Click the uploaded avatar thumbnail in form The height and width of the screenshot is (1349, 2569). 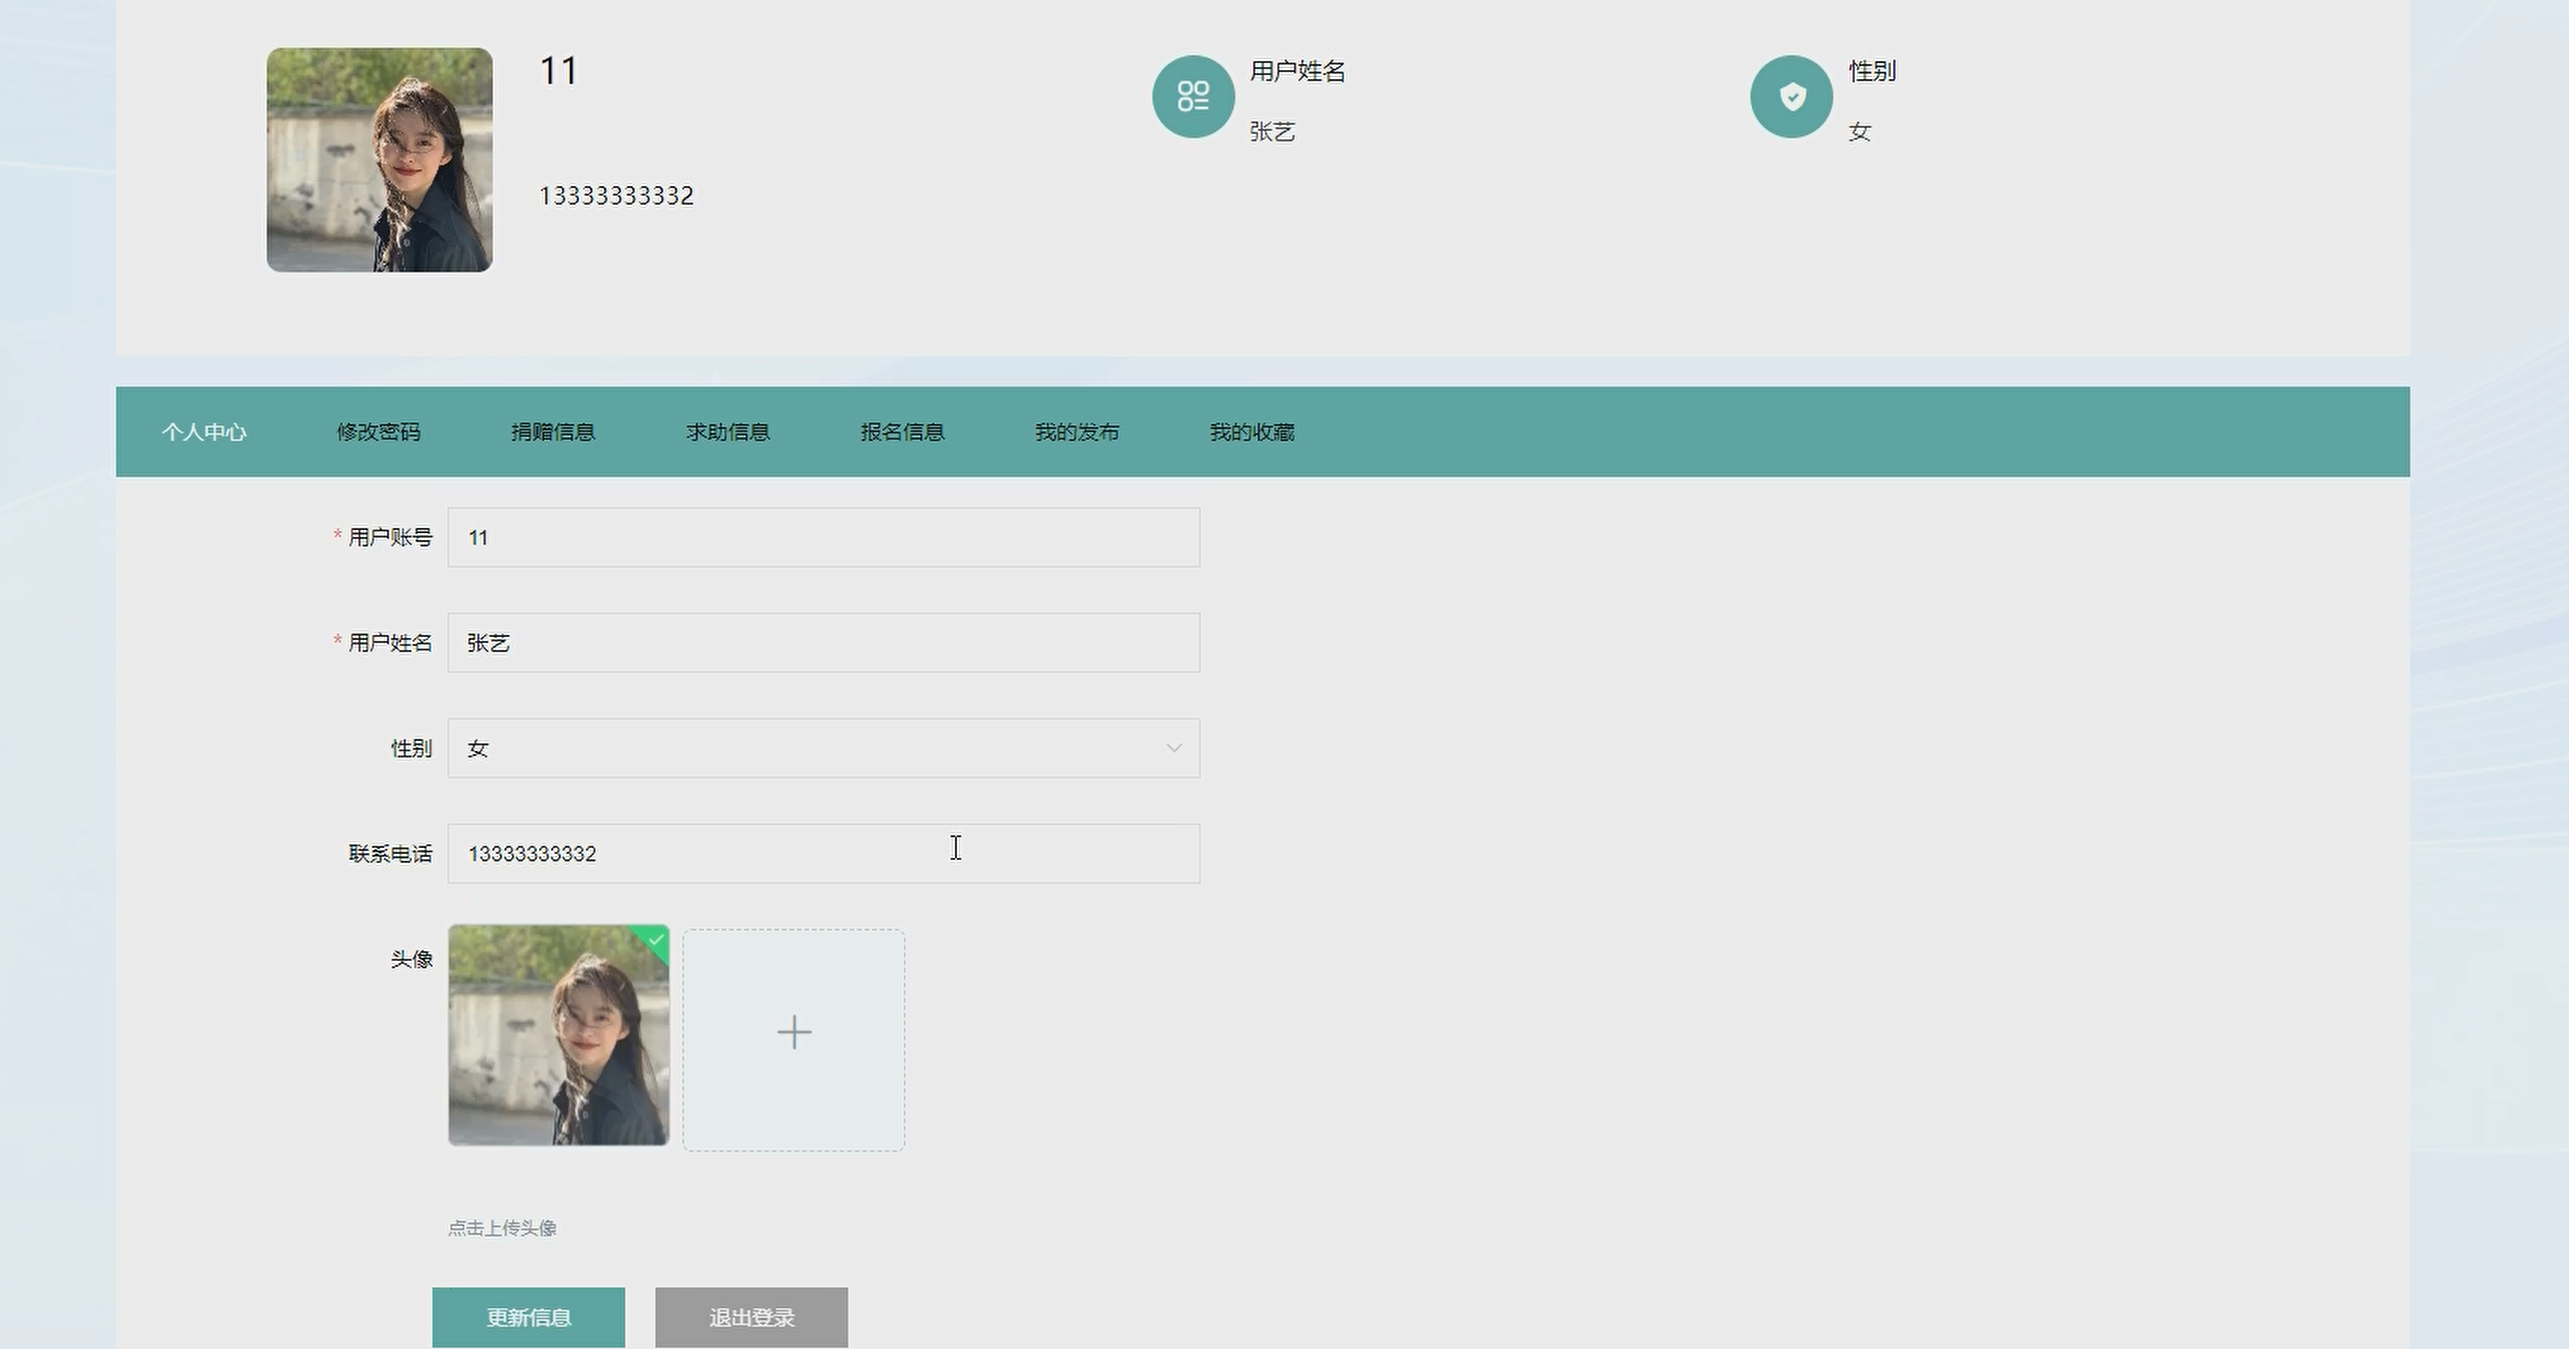pyautogui.click(x=559, y=1035)
